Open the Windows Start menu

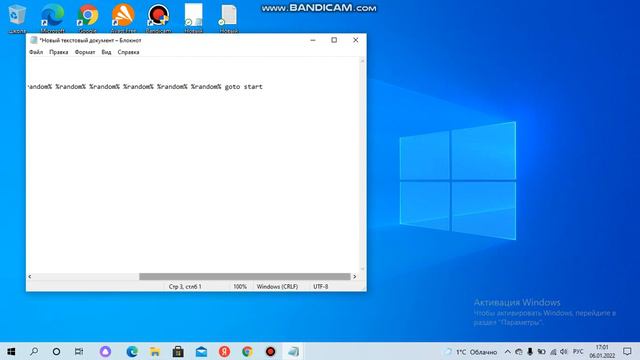coord(11,351)
